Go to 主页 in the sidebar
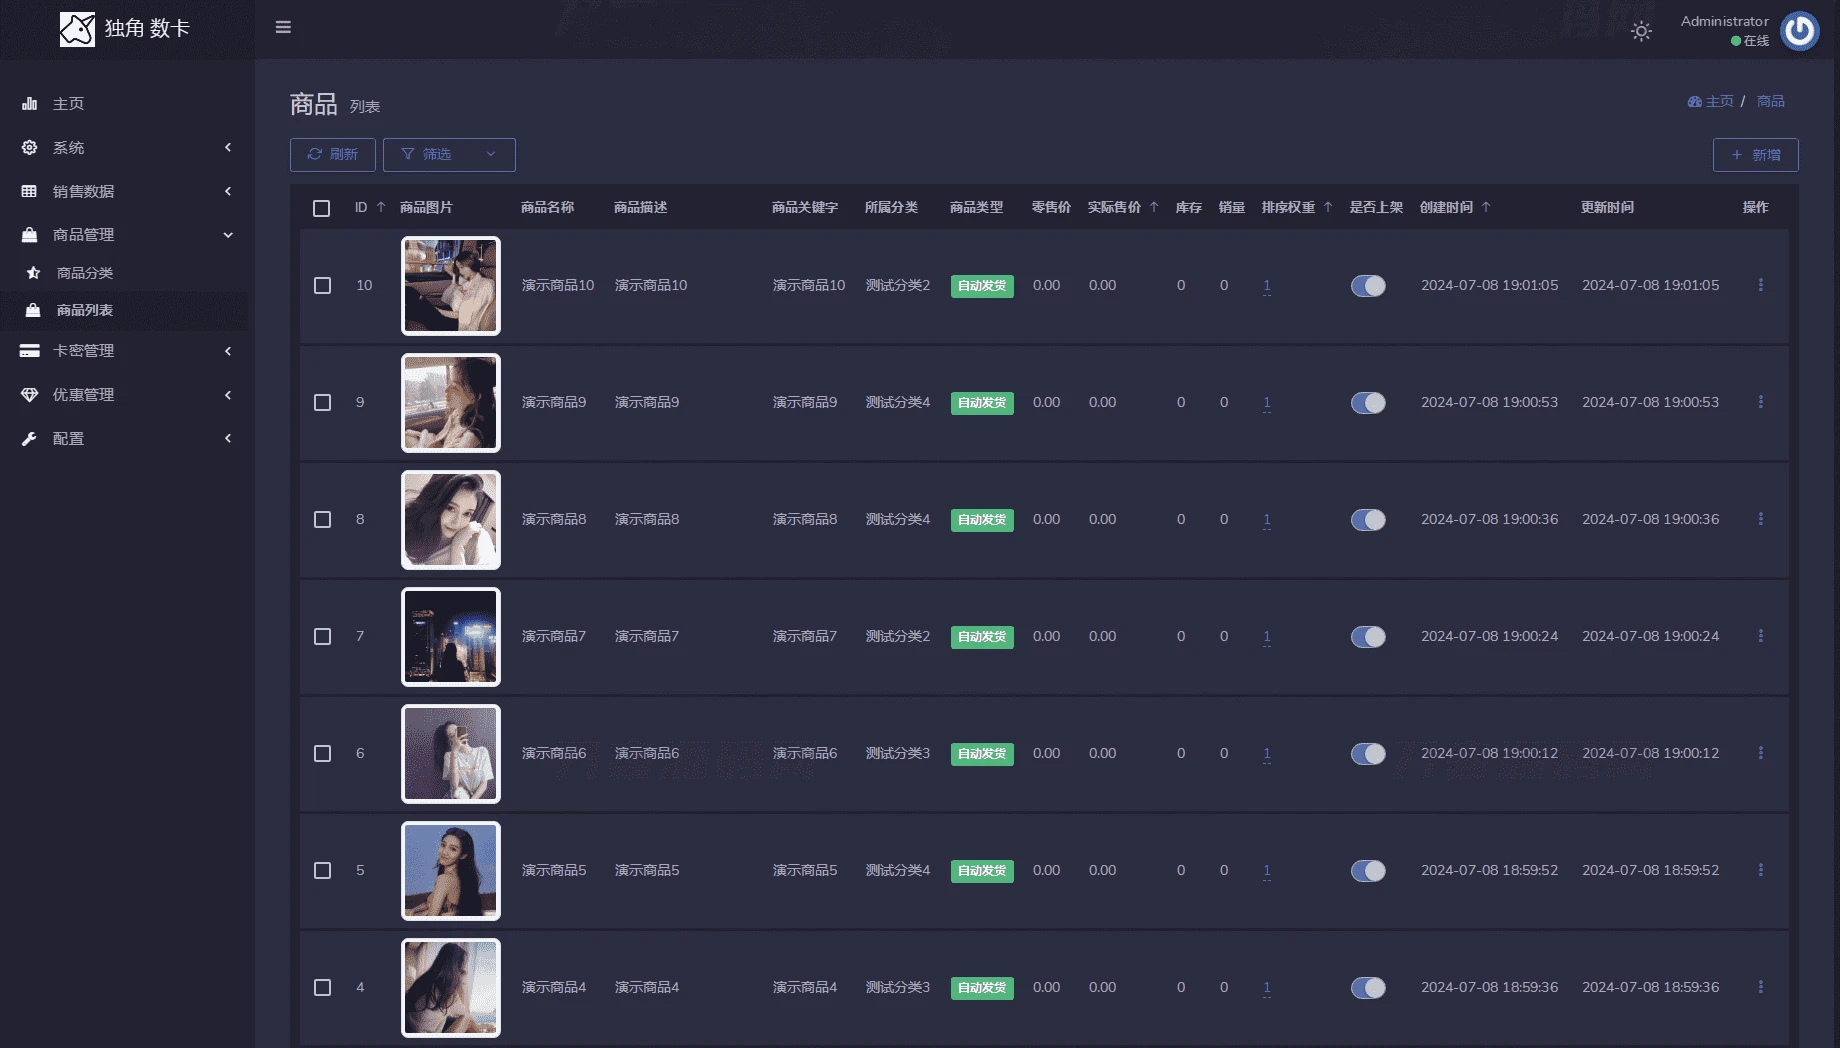 coord(68,104)
